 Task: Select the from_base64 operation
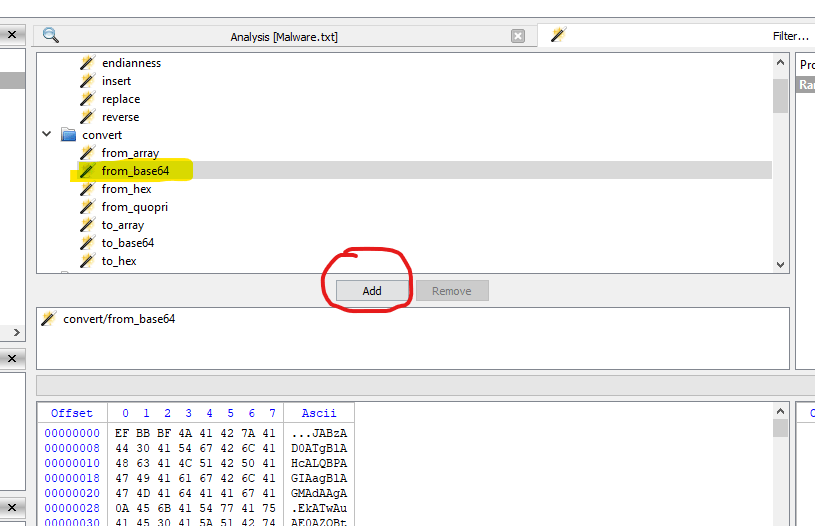pos(135,171)
